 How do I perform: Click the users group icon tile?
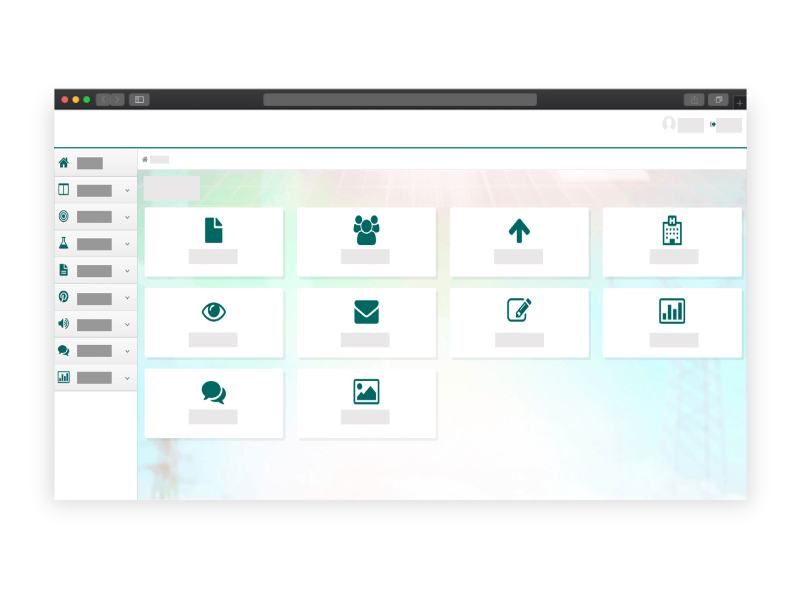point(366,241)
